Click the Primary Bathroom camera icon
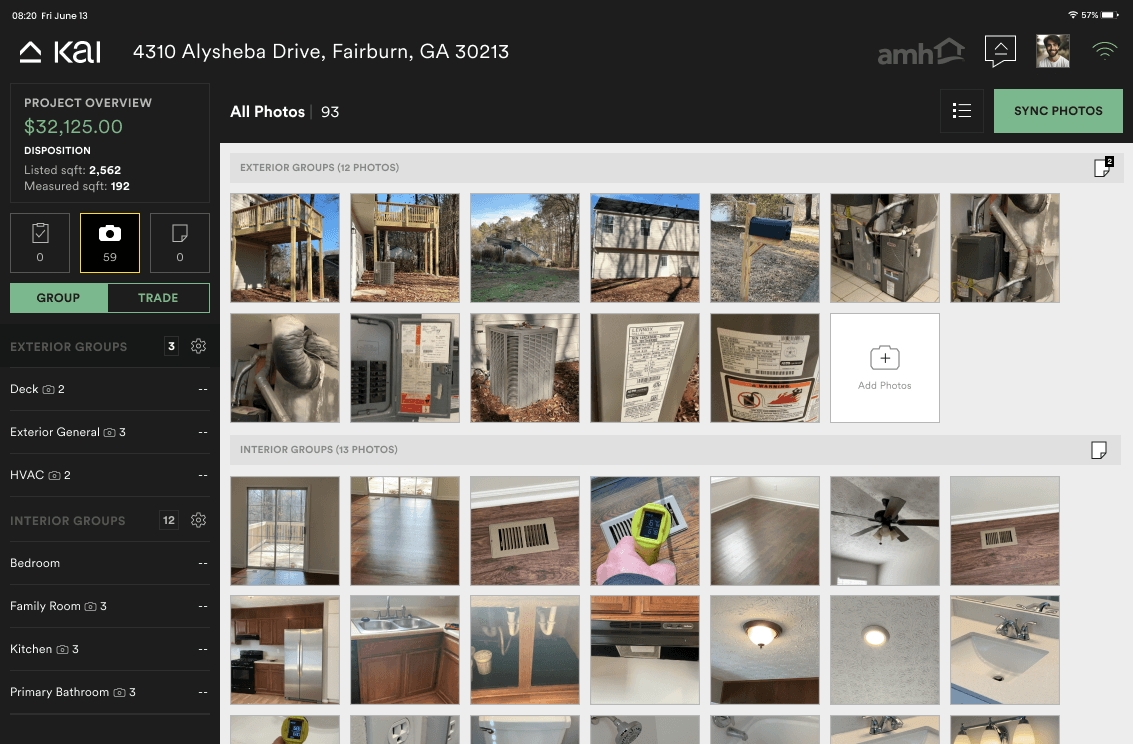Image resolution: width=1133 pixels, height=744 pixels. pyautogui.click(x=119, y=693)
